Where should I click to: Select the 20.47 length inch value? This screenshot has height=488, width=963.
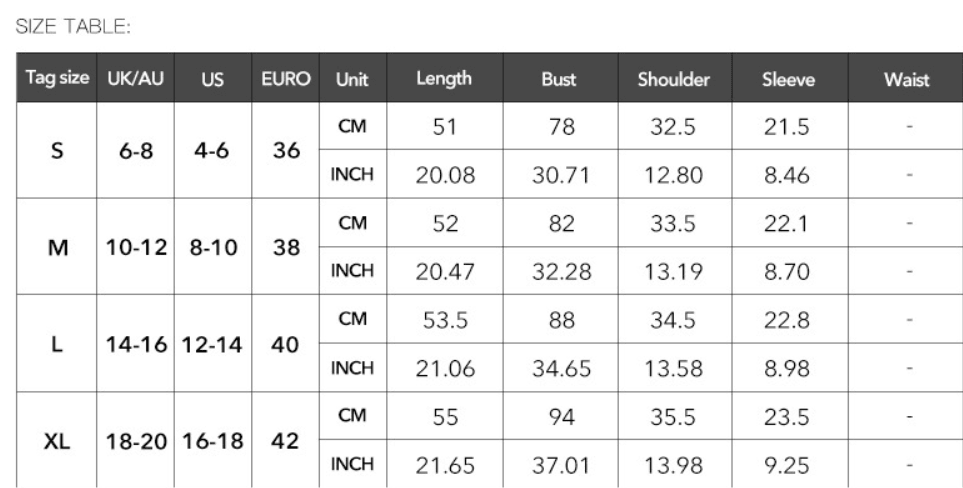(x=445, y=271)
